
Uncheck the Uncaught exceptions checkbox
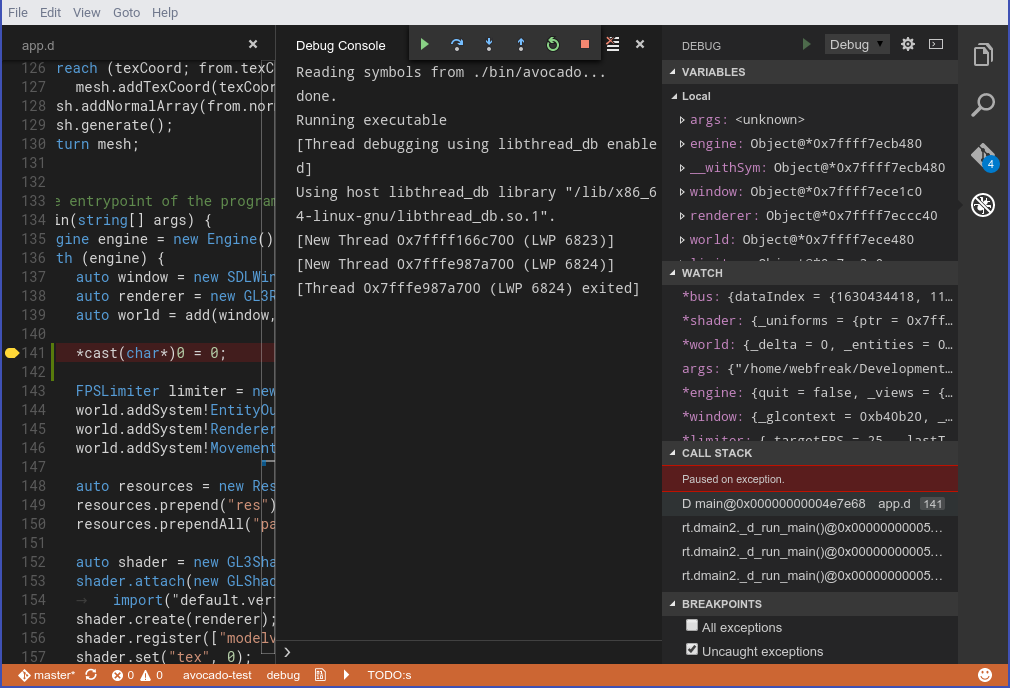click(x=692, y=650)
